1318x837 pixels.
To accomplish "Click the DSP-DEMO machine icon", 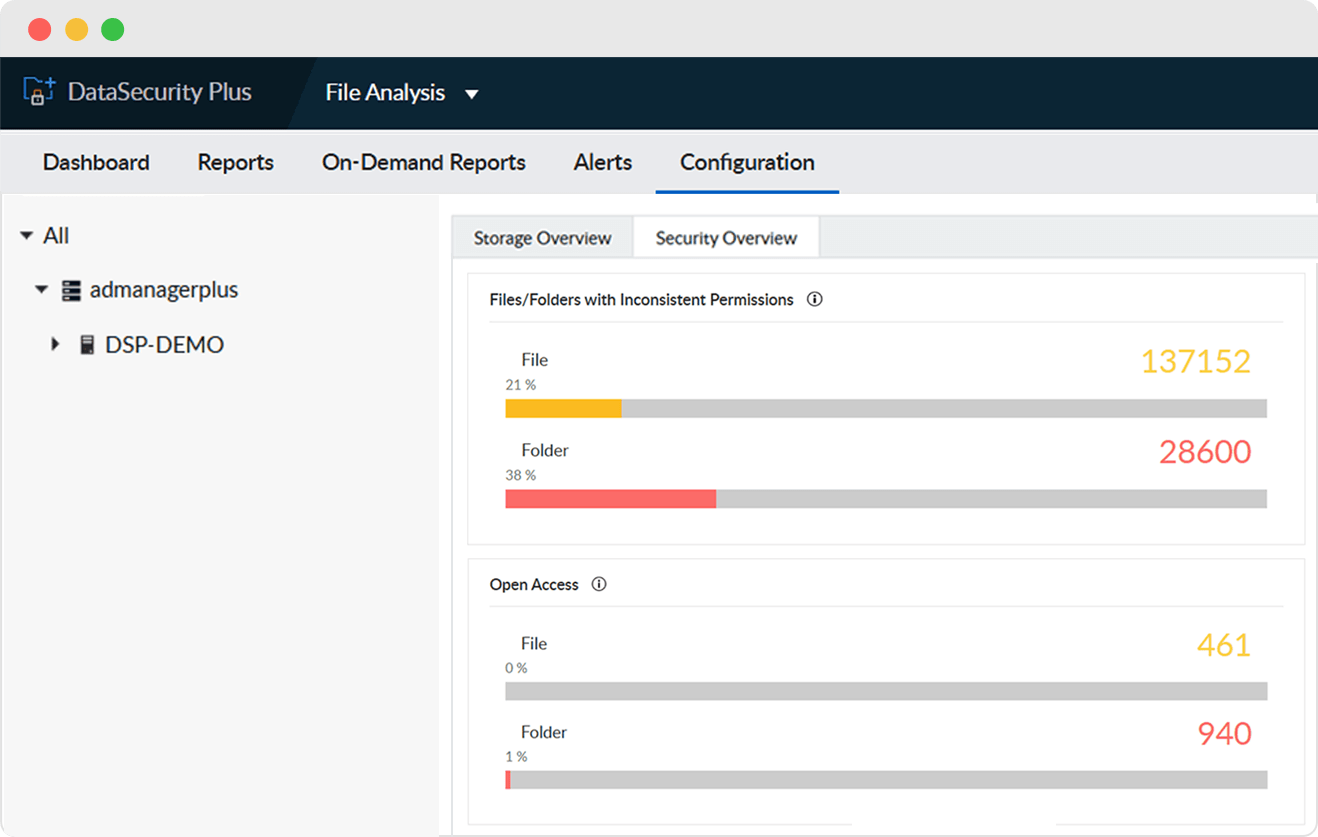I will tap(87, 345).
